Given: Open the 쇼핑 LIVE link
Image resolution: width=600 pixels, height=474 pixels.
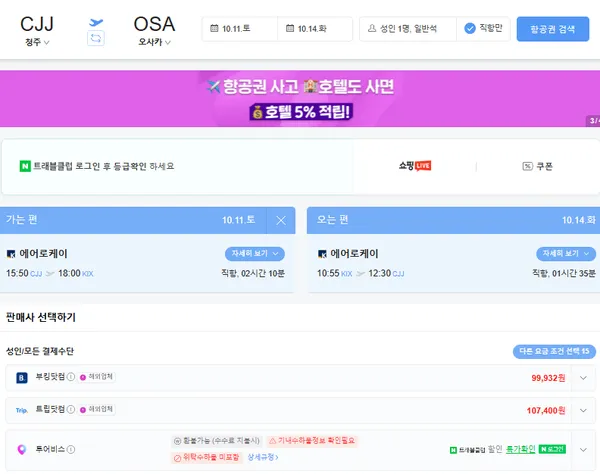Looking at the screenshot, I should (x=415, y=166).
